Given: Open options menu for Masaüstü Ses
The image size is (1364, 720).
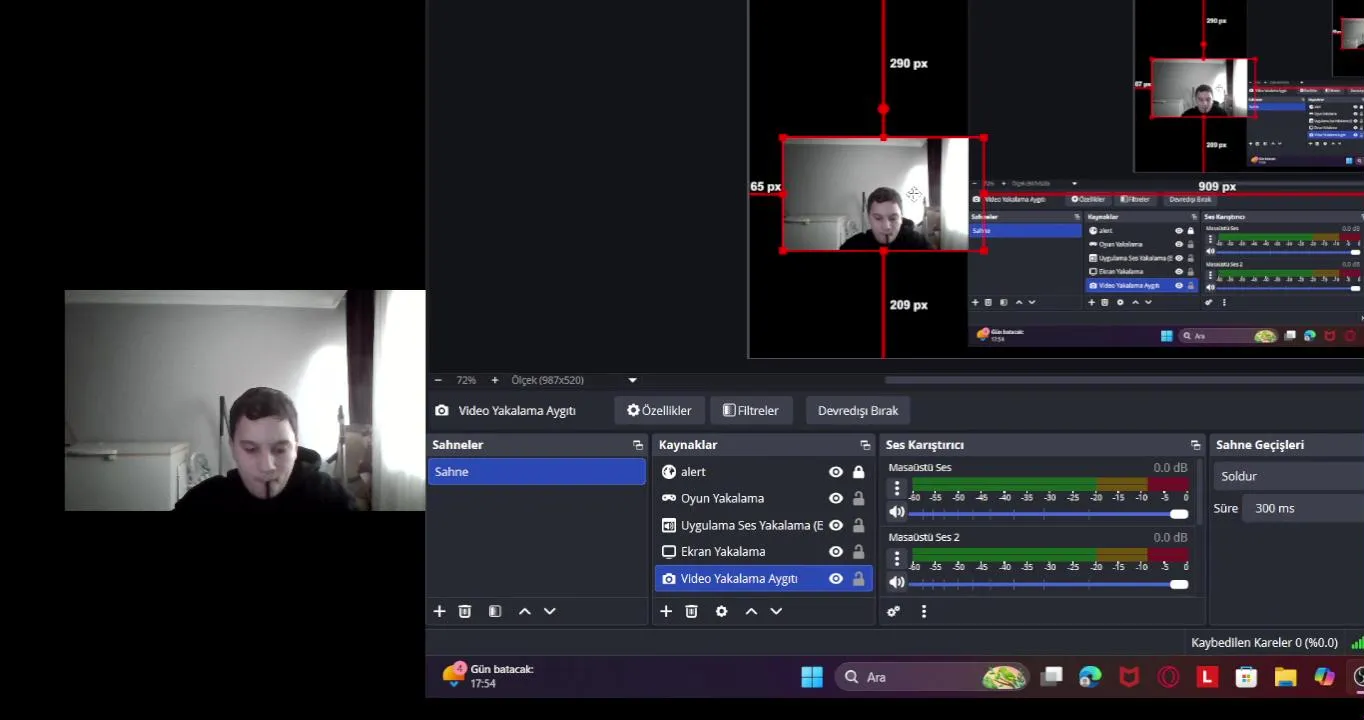Looking at the screenshot, I should pyautogui.click(x=897, y=488).
